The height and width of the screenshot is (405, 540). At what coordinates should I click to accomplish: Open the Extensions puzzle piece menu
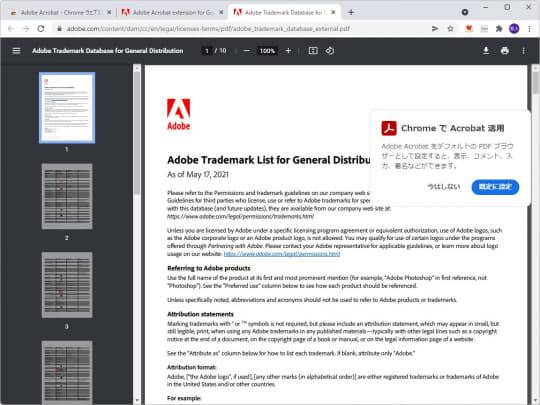point(499,29)
